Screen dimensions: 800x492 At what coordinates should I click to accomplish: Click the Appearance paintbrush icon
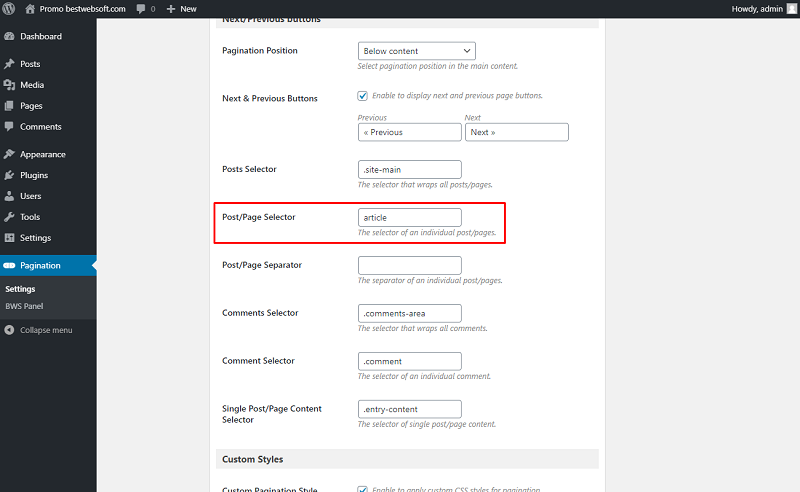[x=9, y=154]
